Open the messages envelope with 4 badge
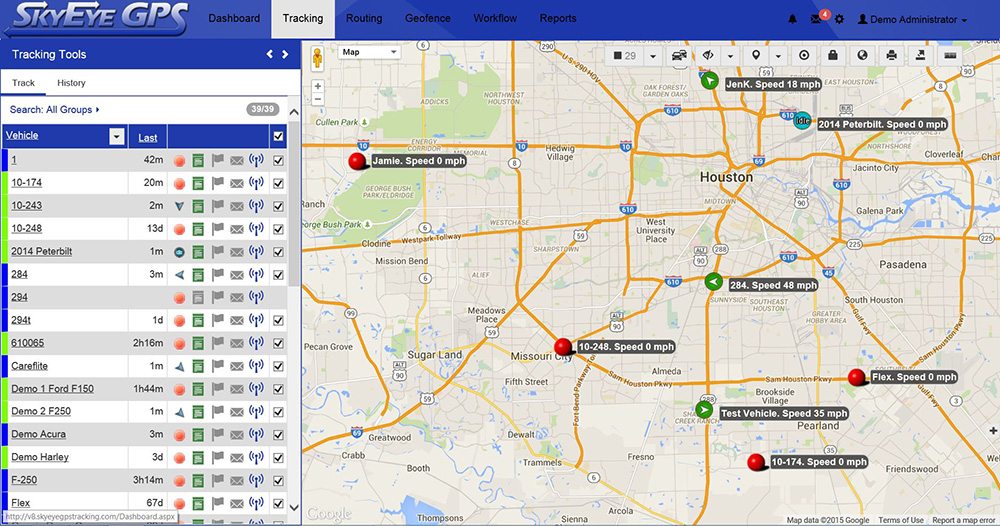 pyautogui.click(x=816, y=19)
